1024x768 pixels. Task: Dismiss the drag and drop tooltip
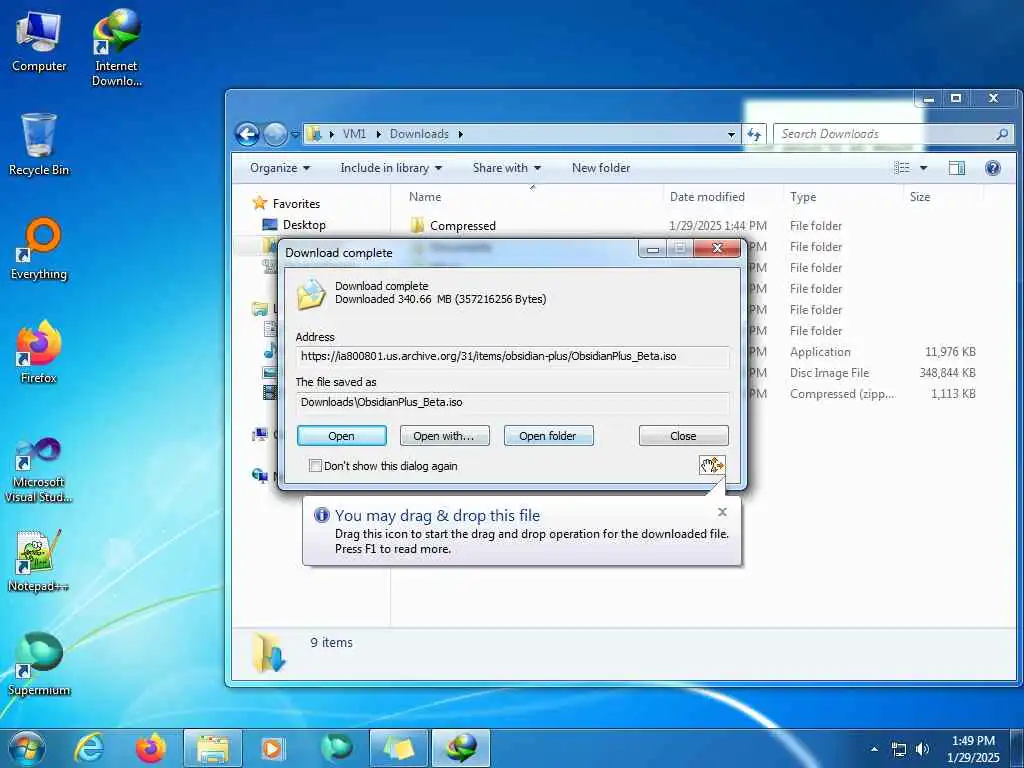722,512
